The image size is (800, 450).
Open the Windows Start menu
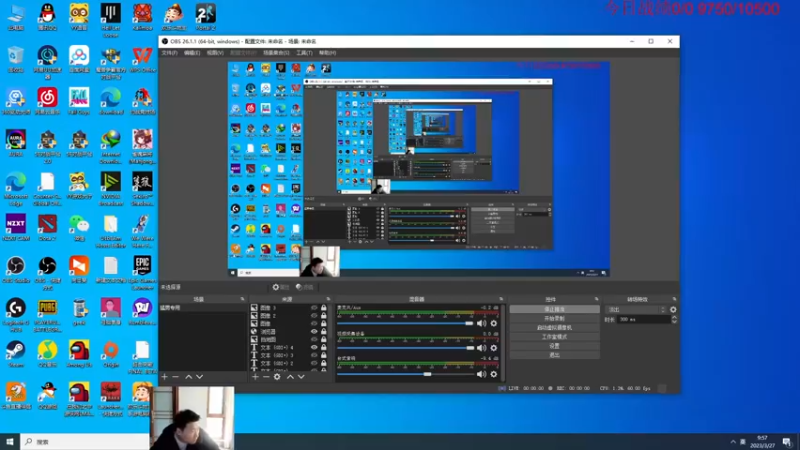point(10,442)
